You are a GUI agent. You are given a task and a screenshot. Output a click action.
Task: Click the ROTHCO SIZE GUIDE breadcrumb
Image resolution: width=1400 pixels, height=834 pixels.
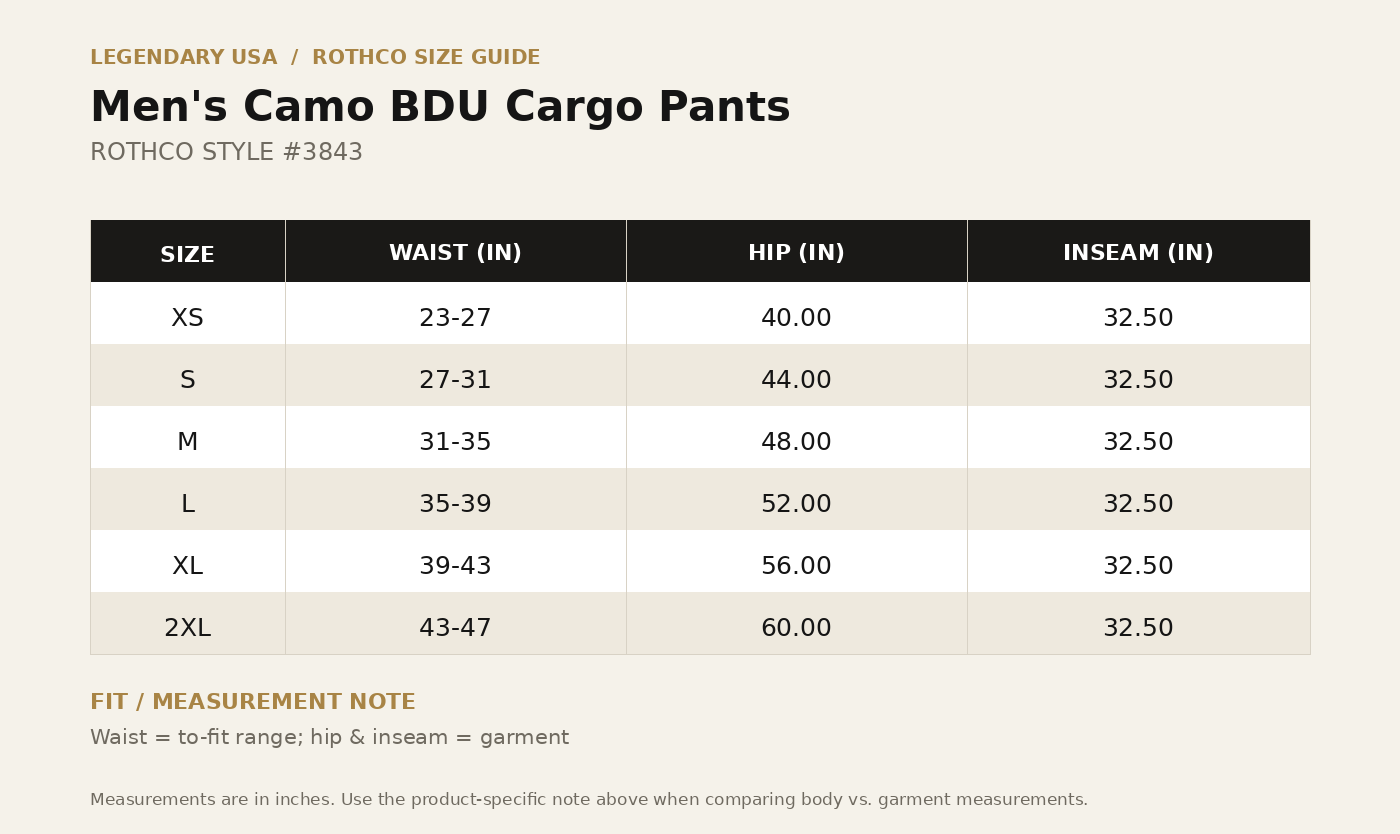[x=426, y=58]
